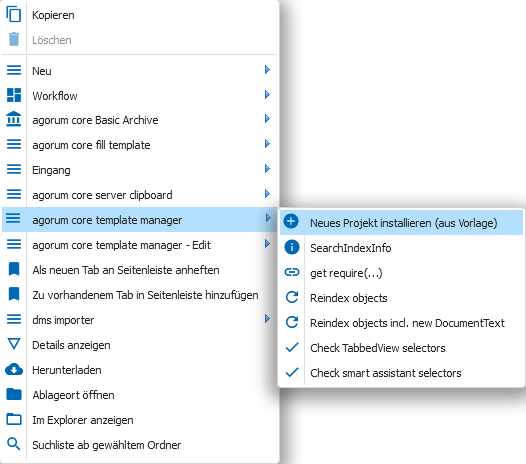Click the blue plus icon for Neues Projekt
Viewport: 526px width, 464px height.
[291, 221]
